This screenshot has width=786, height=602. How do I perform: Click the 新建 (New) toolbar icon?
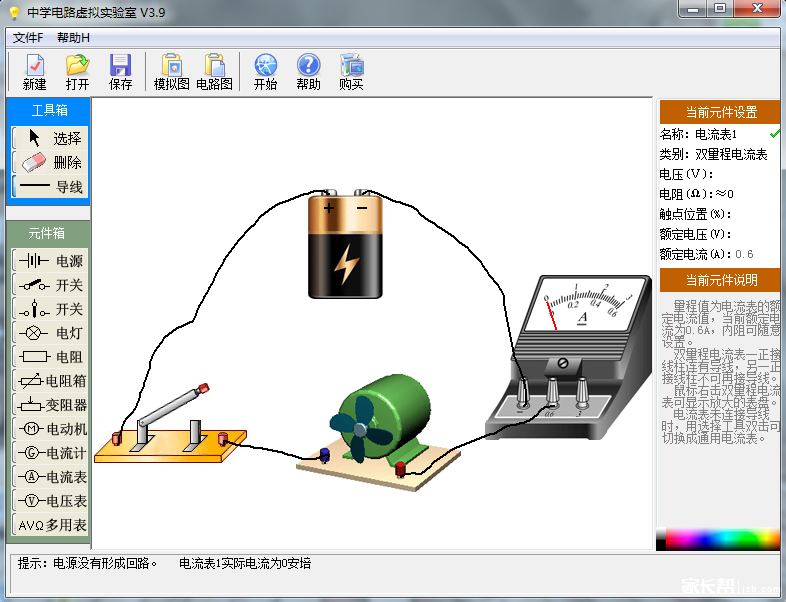coord(34,72)
